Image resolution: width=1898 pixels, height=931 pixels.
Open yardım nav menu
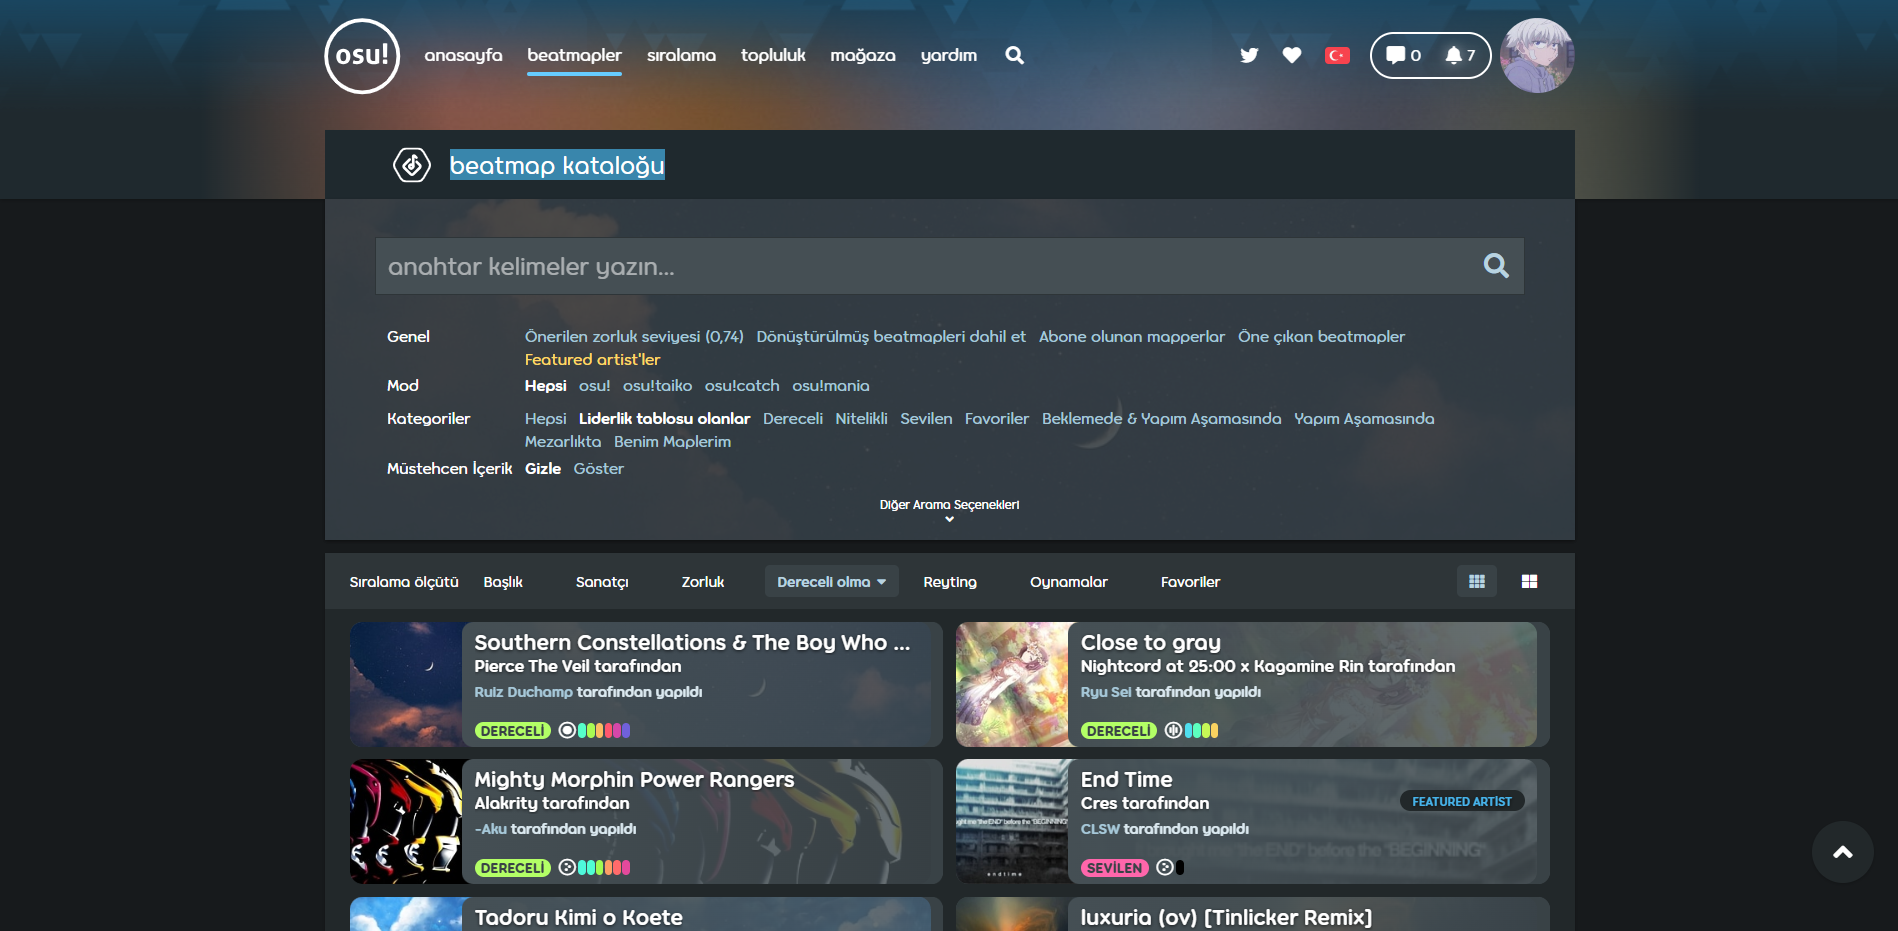(948, 55)
